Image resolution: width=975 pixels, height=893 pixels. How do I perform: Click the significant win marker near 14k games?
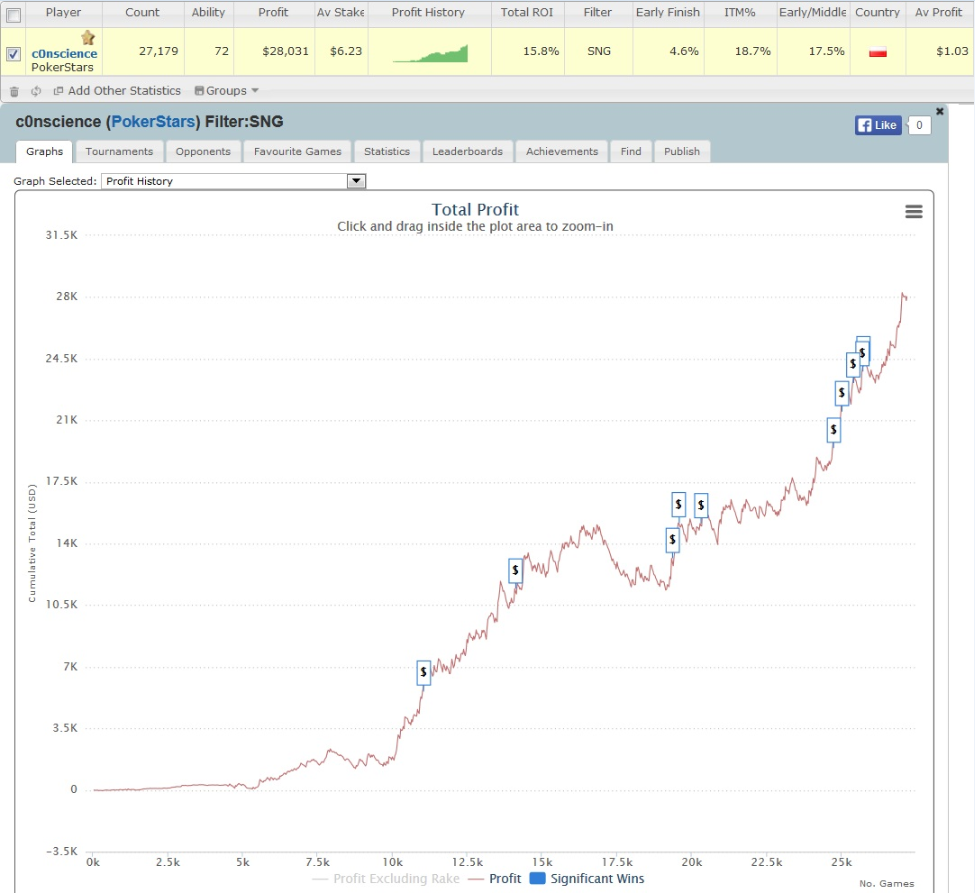515,570
